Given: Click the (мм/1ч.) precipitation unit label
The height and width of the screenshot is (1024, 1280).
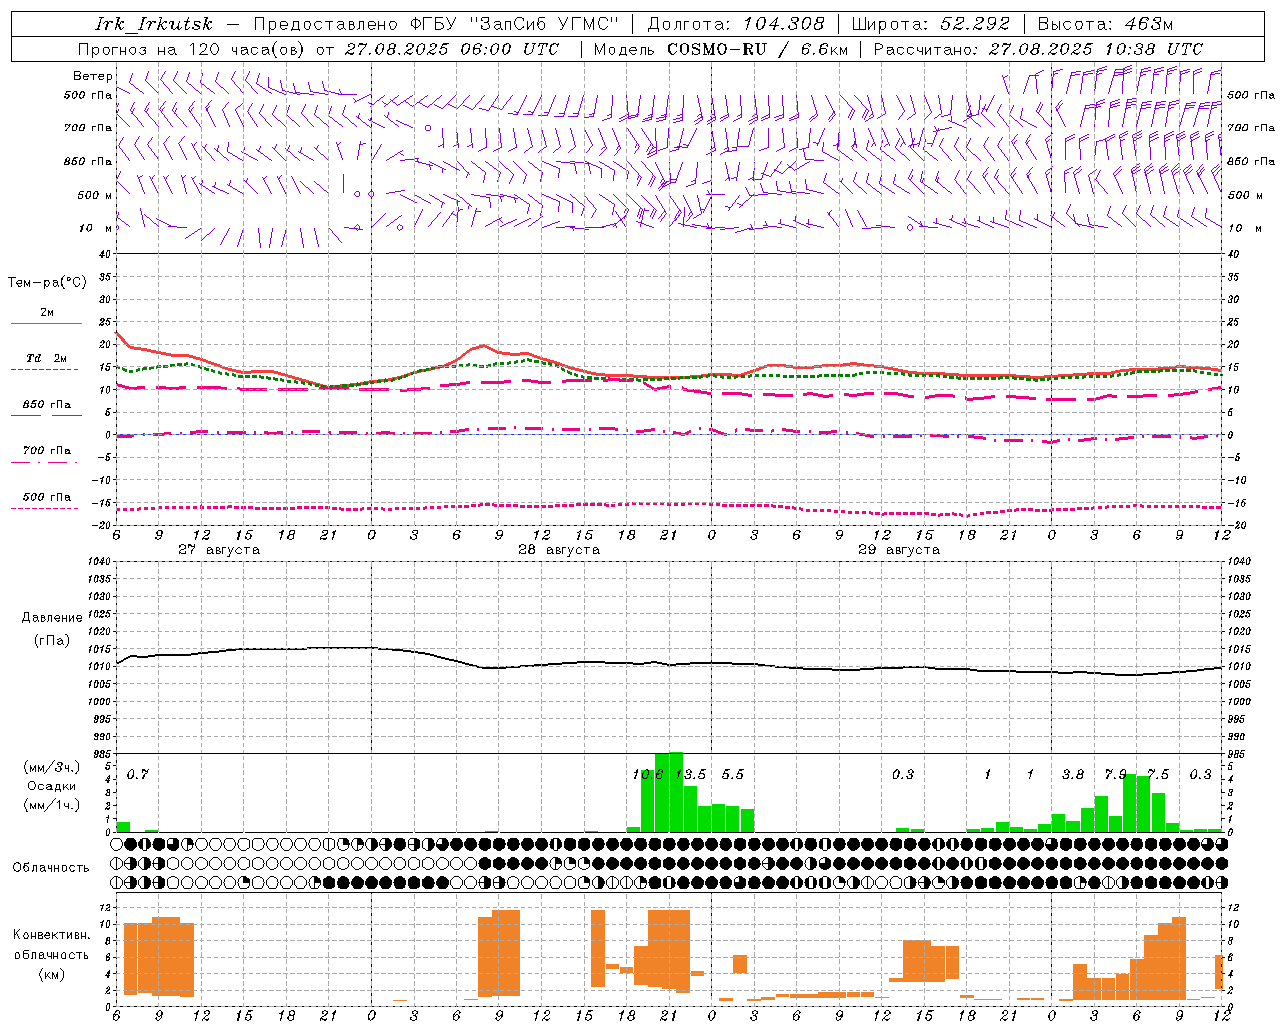Looking at the screenshot, I should (x=51, y=805).
